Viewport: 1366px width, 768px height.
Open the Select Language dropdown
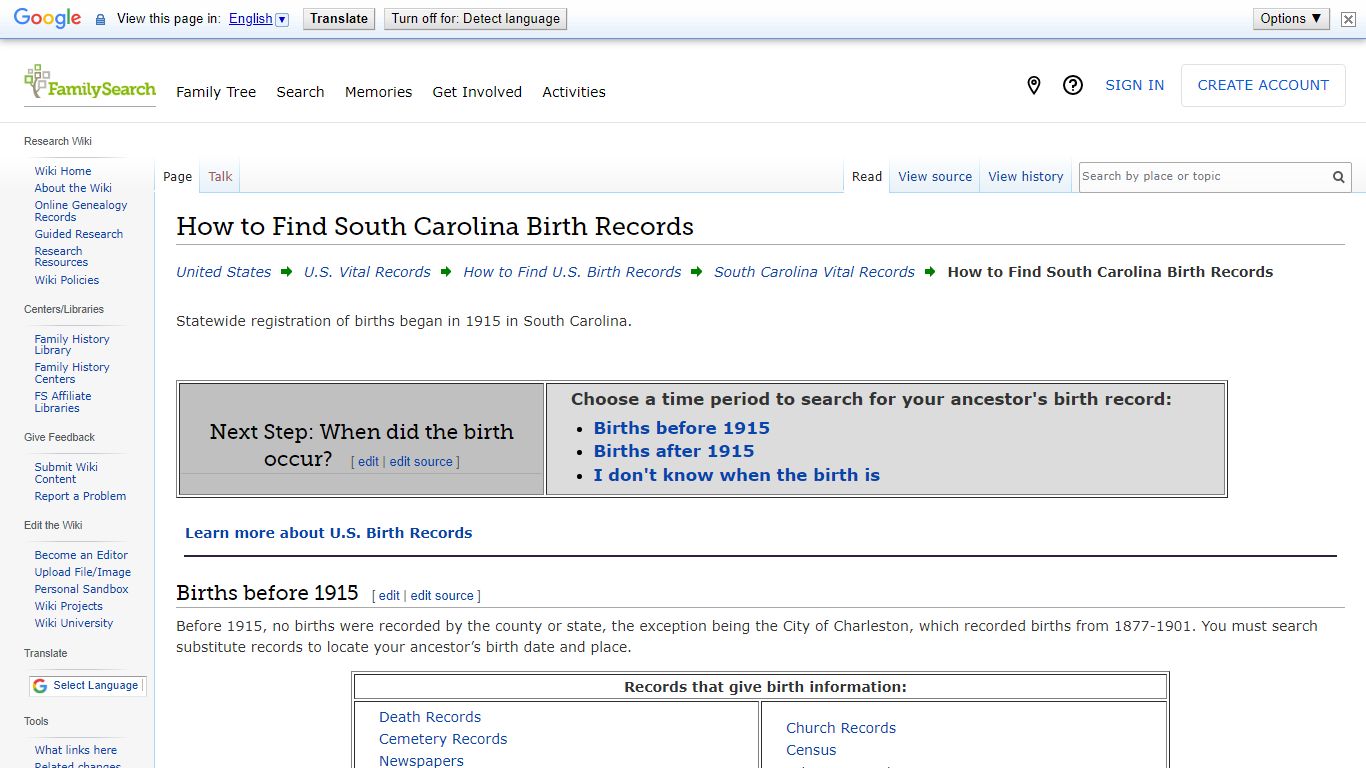(x=87, y=686)
